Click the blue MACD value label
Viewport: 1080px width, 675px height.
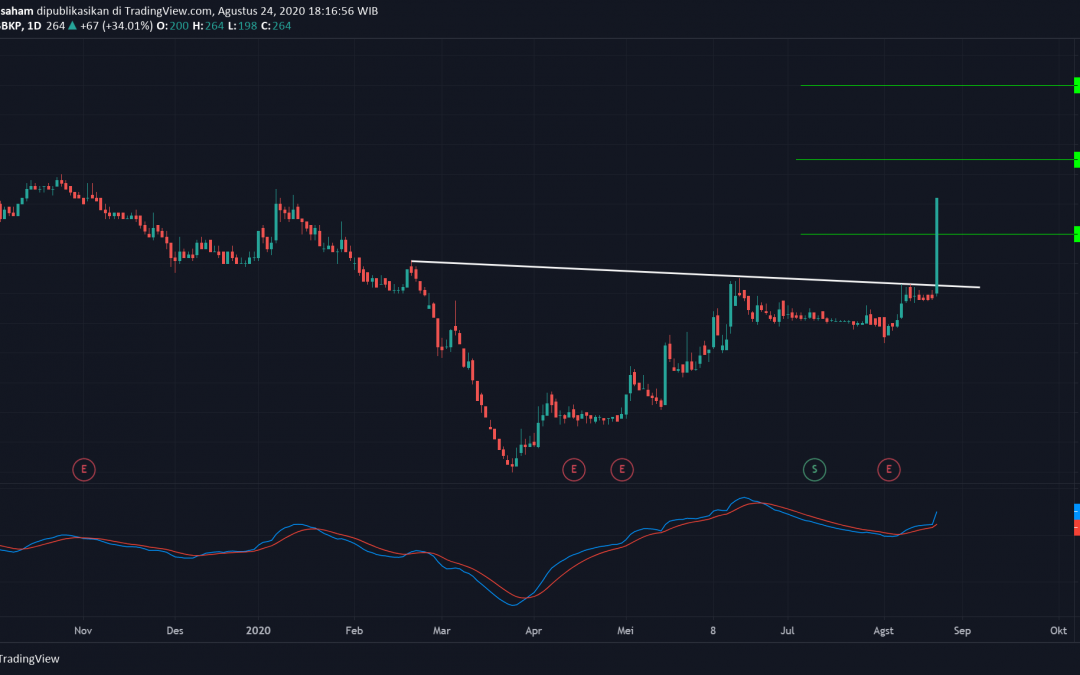click(1076, 511)
